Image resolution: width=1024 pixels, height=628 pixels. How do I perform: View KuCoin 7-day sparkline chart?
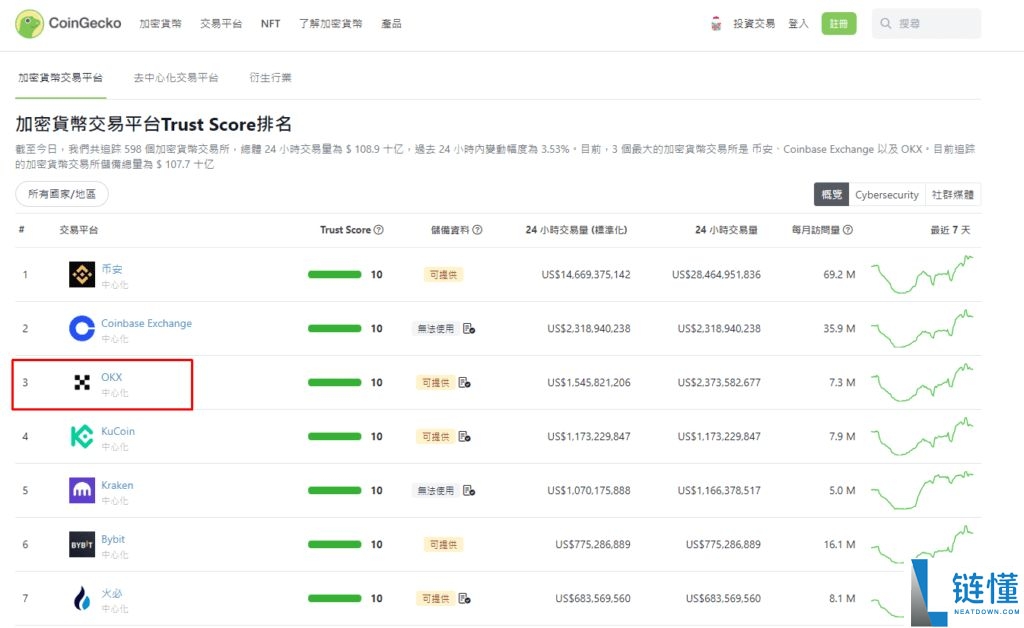(922, 437)
